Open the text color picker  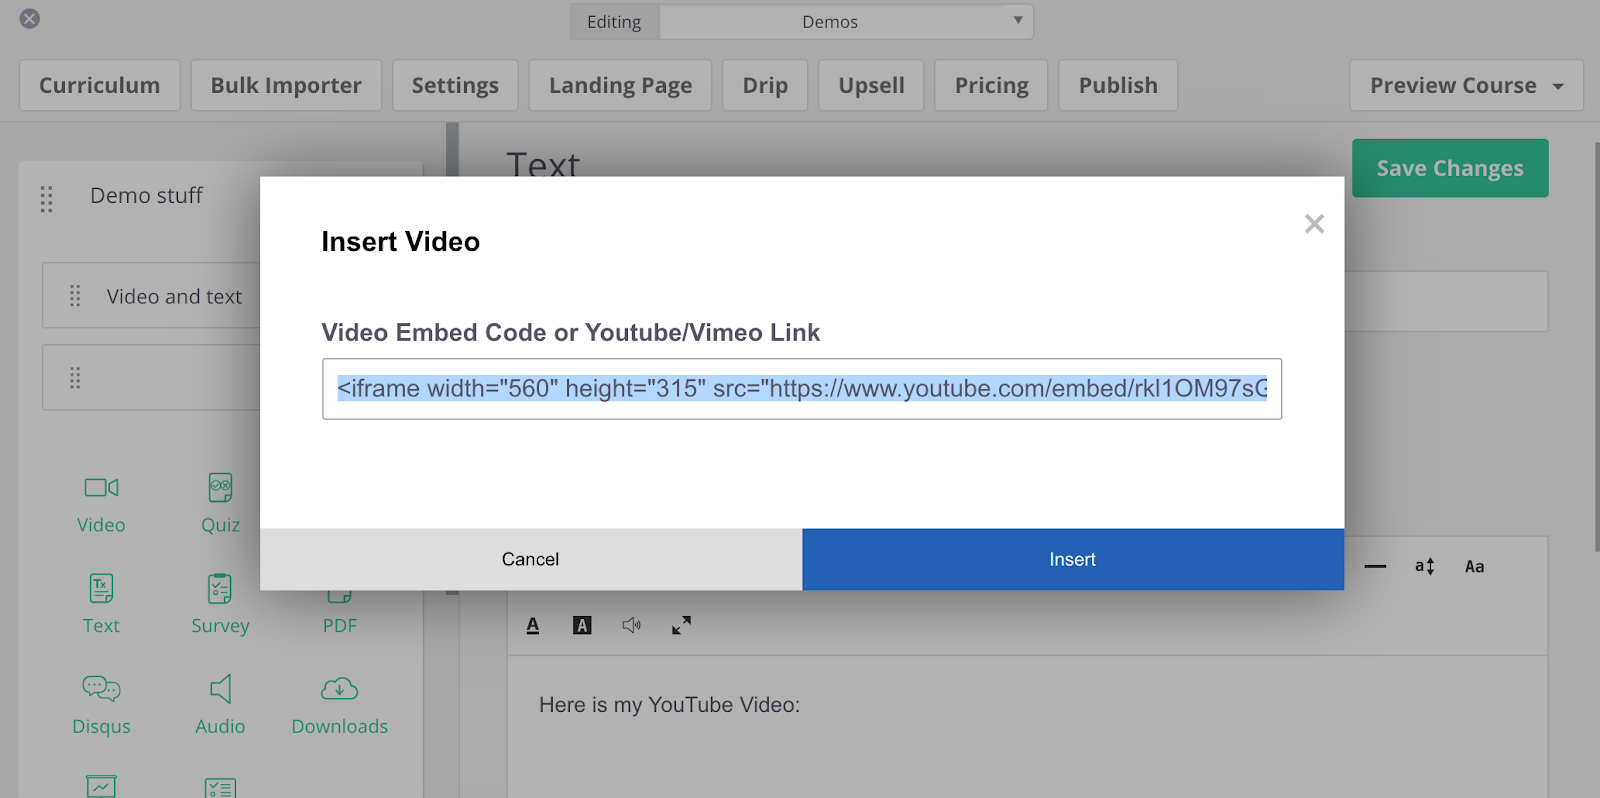533,625
